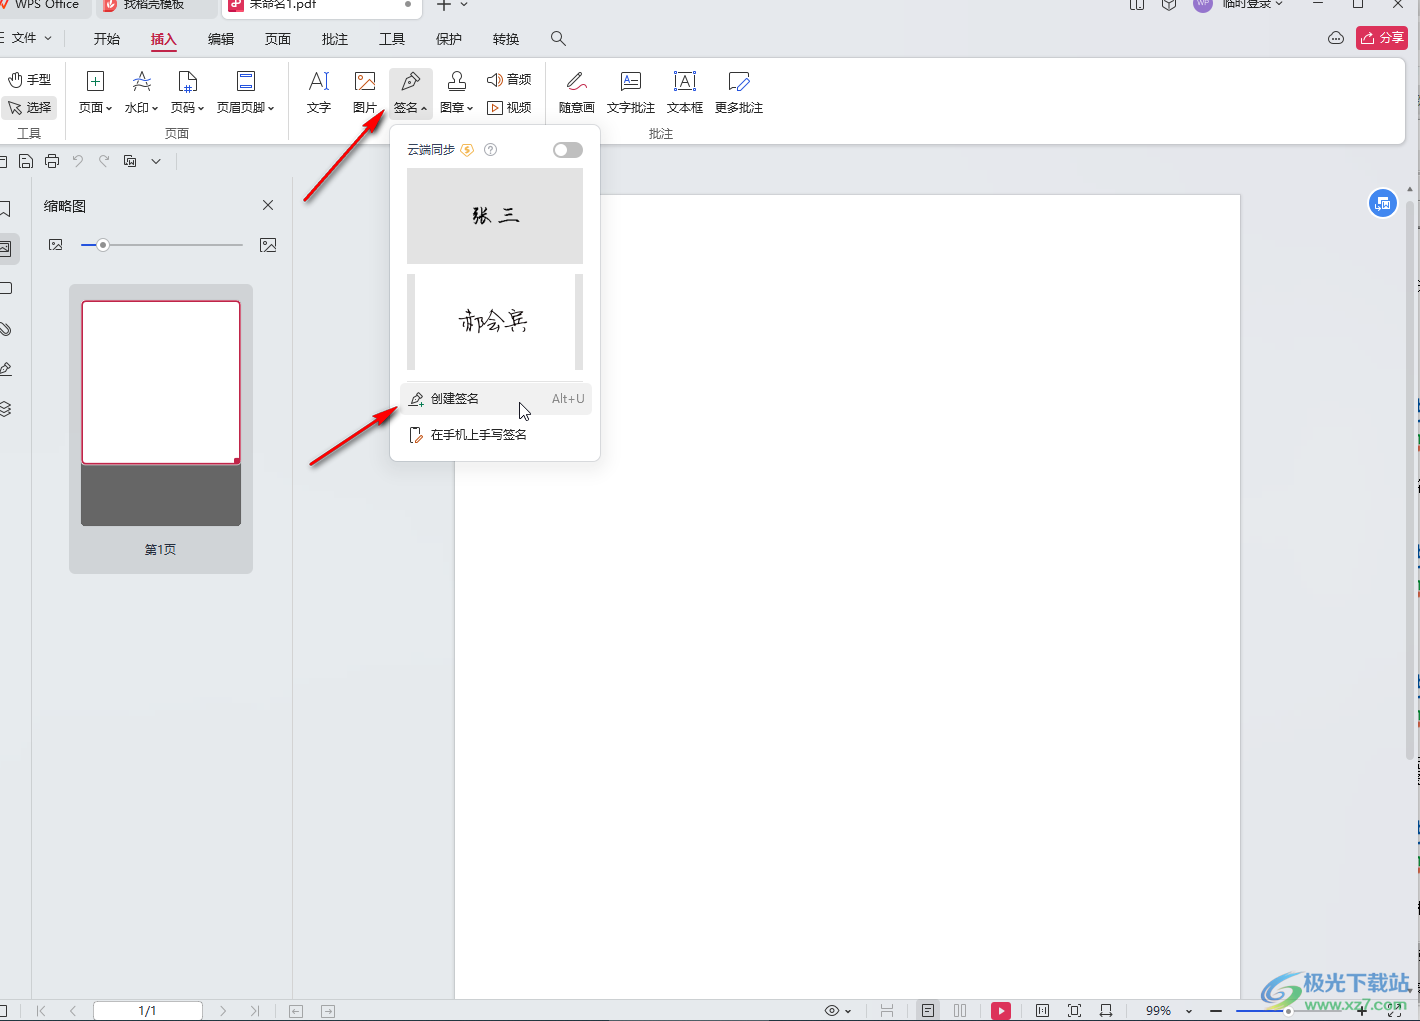Switch to the 转换 ribbon tab
This screenshot has width=1420, height=1021.
coord(506,39)
